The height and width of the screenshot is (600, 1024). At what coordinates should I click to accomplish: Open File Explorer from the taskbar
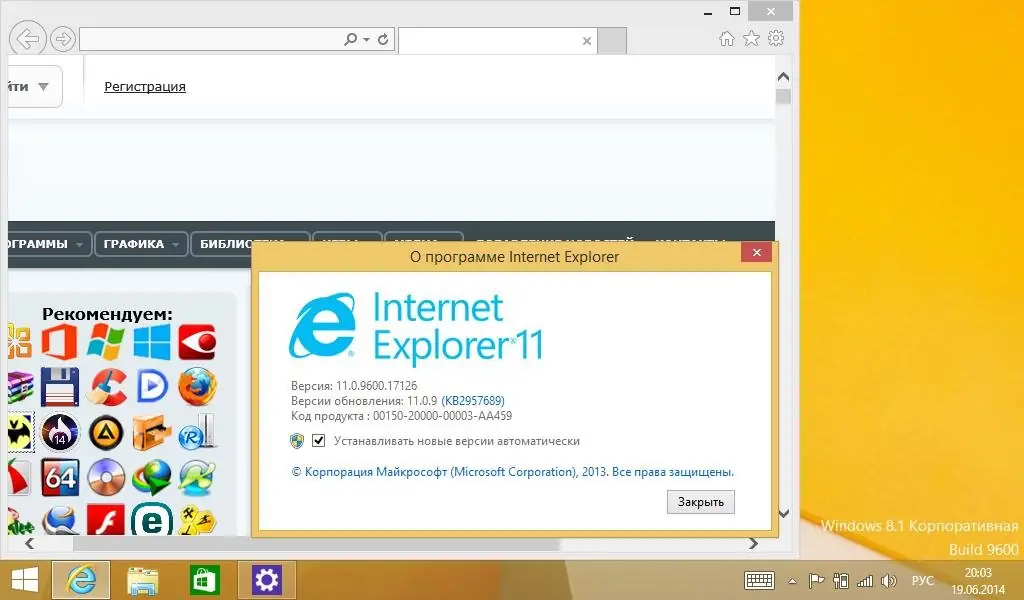142,580
